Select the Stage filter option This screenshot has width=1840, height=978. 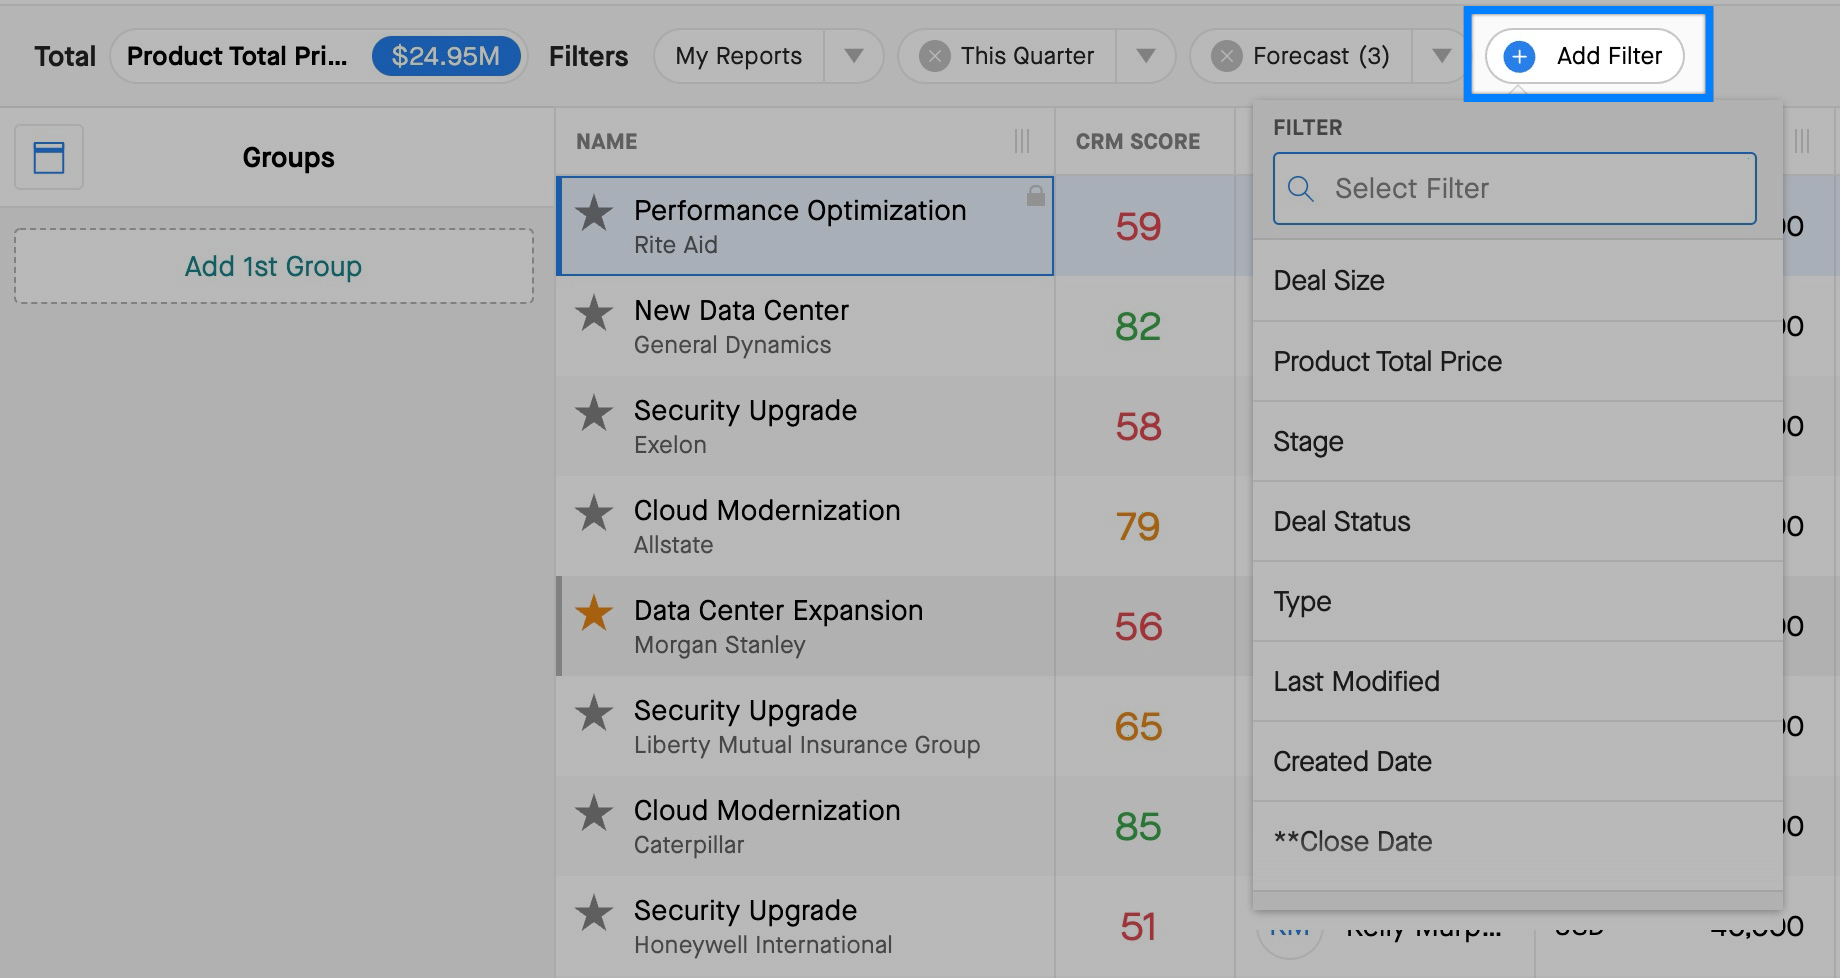[1517, 441]
